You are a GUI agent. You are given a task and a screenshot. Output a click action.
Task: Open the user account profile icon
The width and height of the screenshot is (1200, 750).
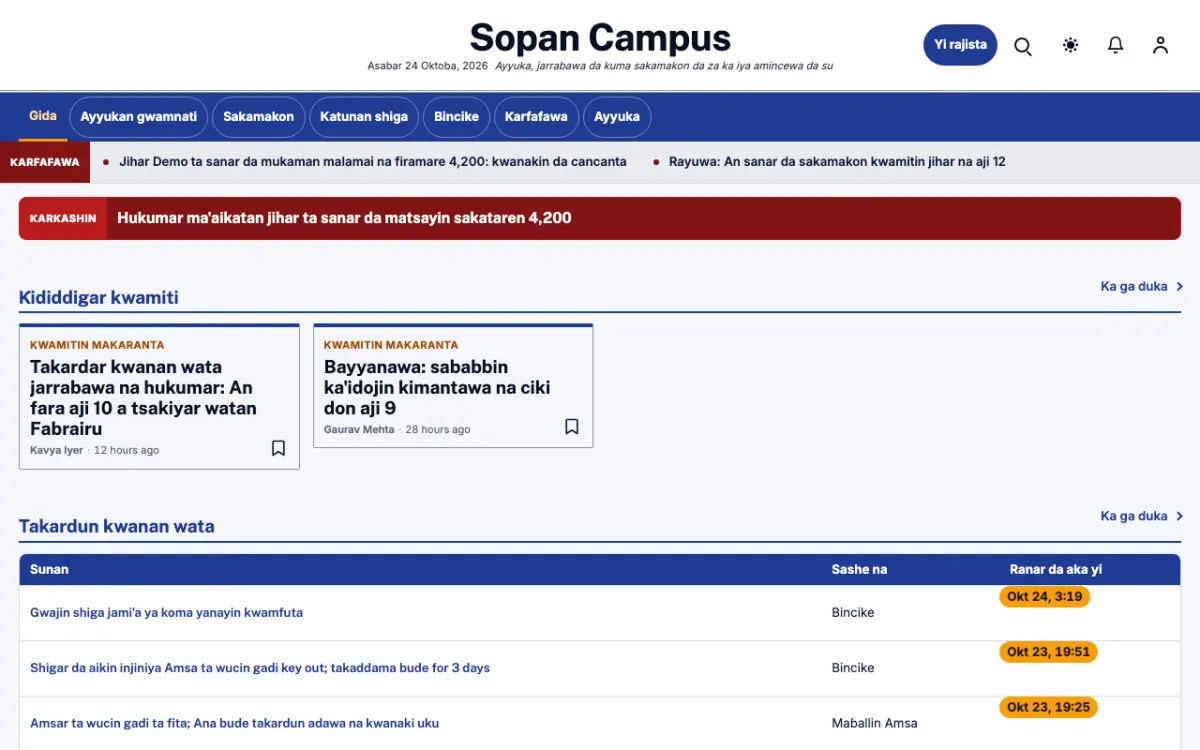pos(1160,45)
